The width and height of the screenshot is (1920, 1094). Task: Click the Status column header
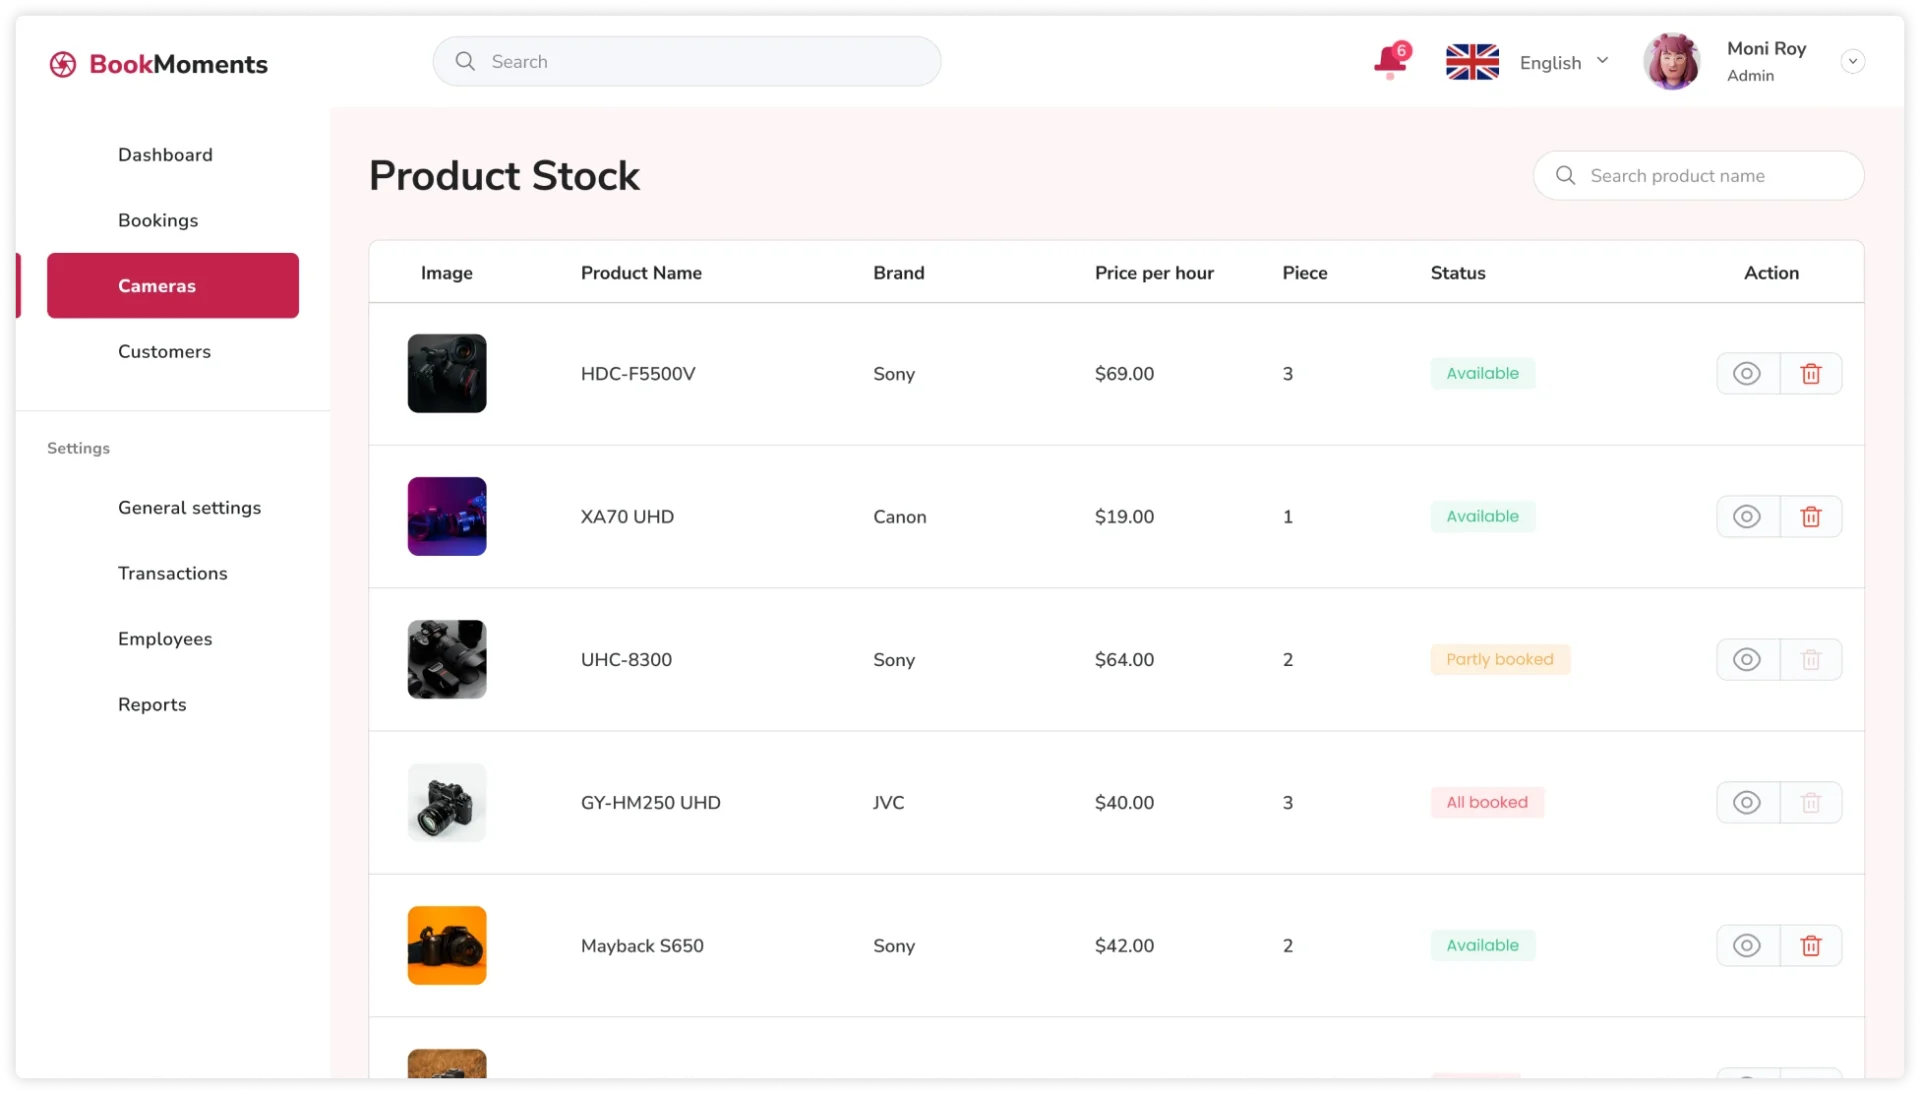pos(1457,273)
